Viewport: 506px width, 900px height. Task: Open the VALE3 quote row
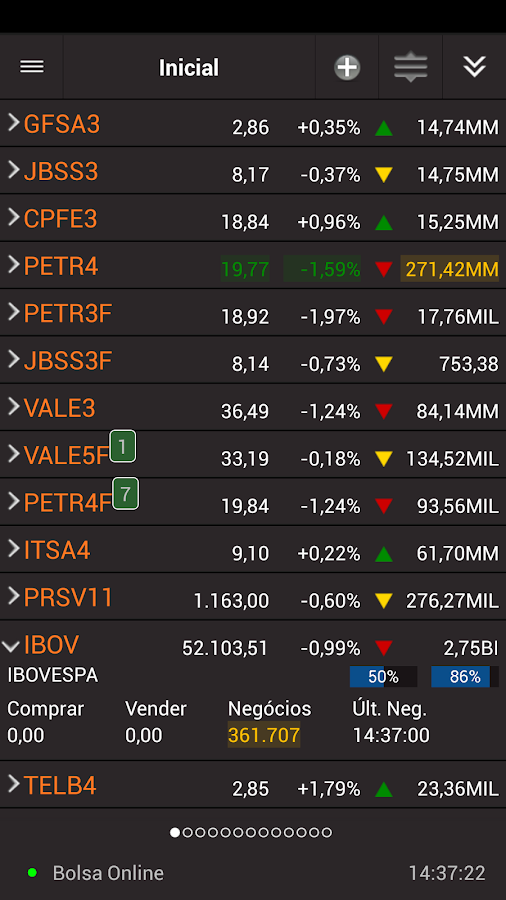253,407
